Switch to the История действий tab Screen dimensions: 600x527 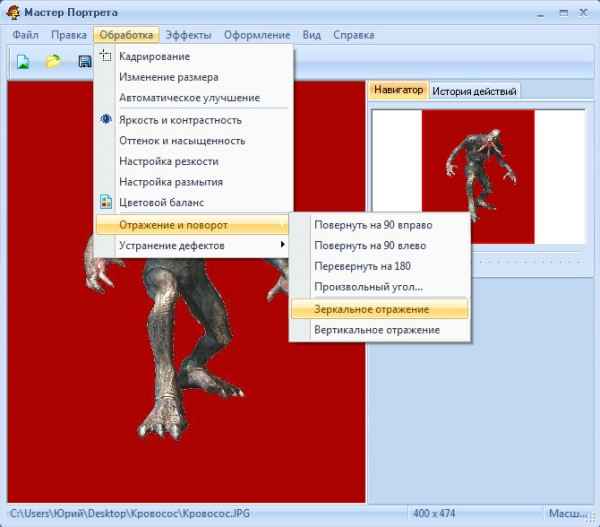474,91
